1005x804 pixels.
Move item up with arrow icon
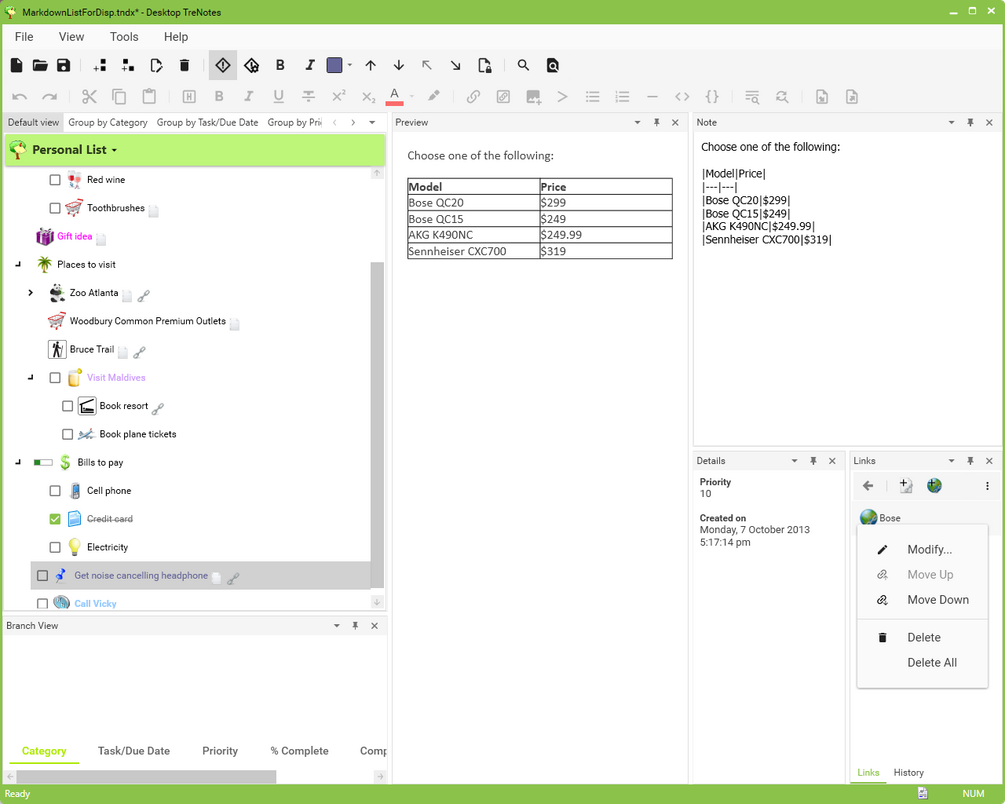(370, 65)
